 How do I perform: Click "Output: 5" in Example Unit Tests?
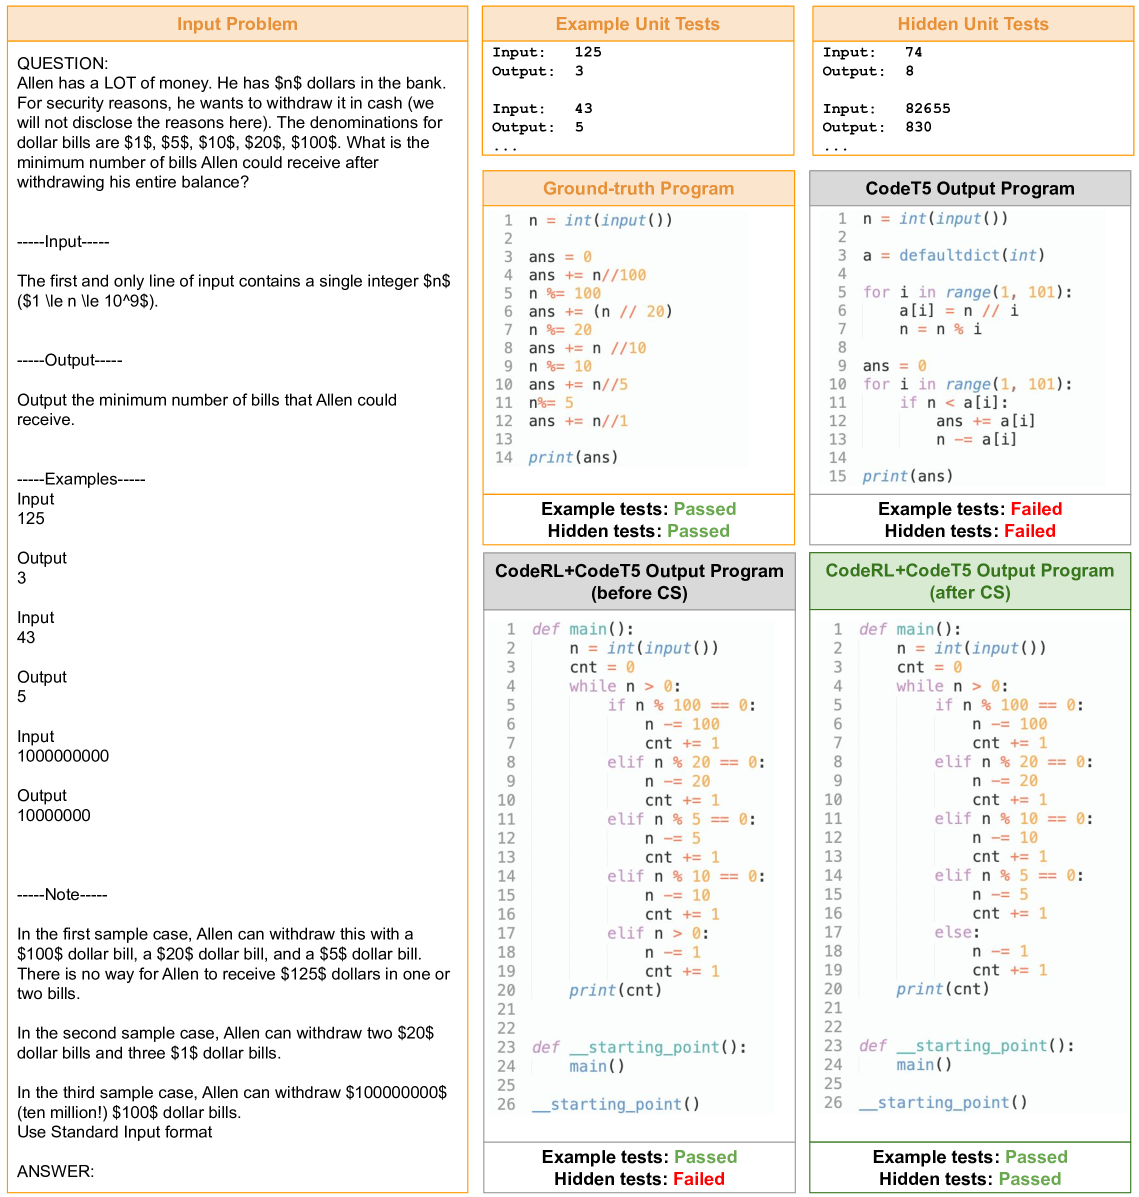click(537, 127)
